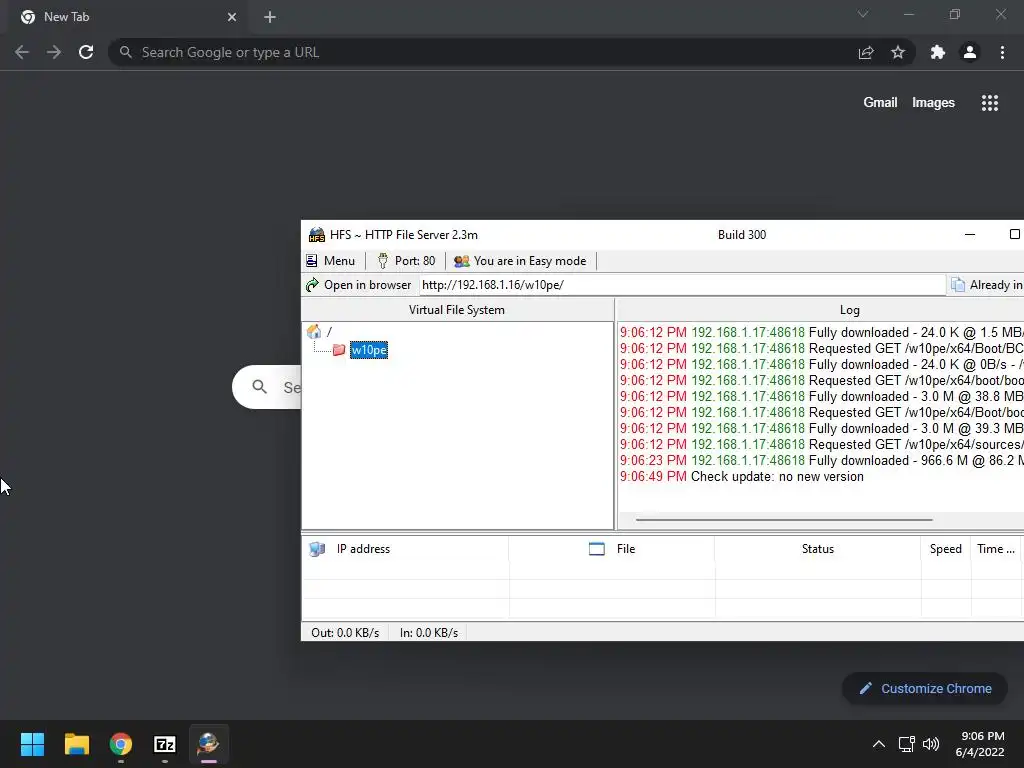
Task: Open File Explorer from the taskbar
Action: [77, 744]
